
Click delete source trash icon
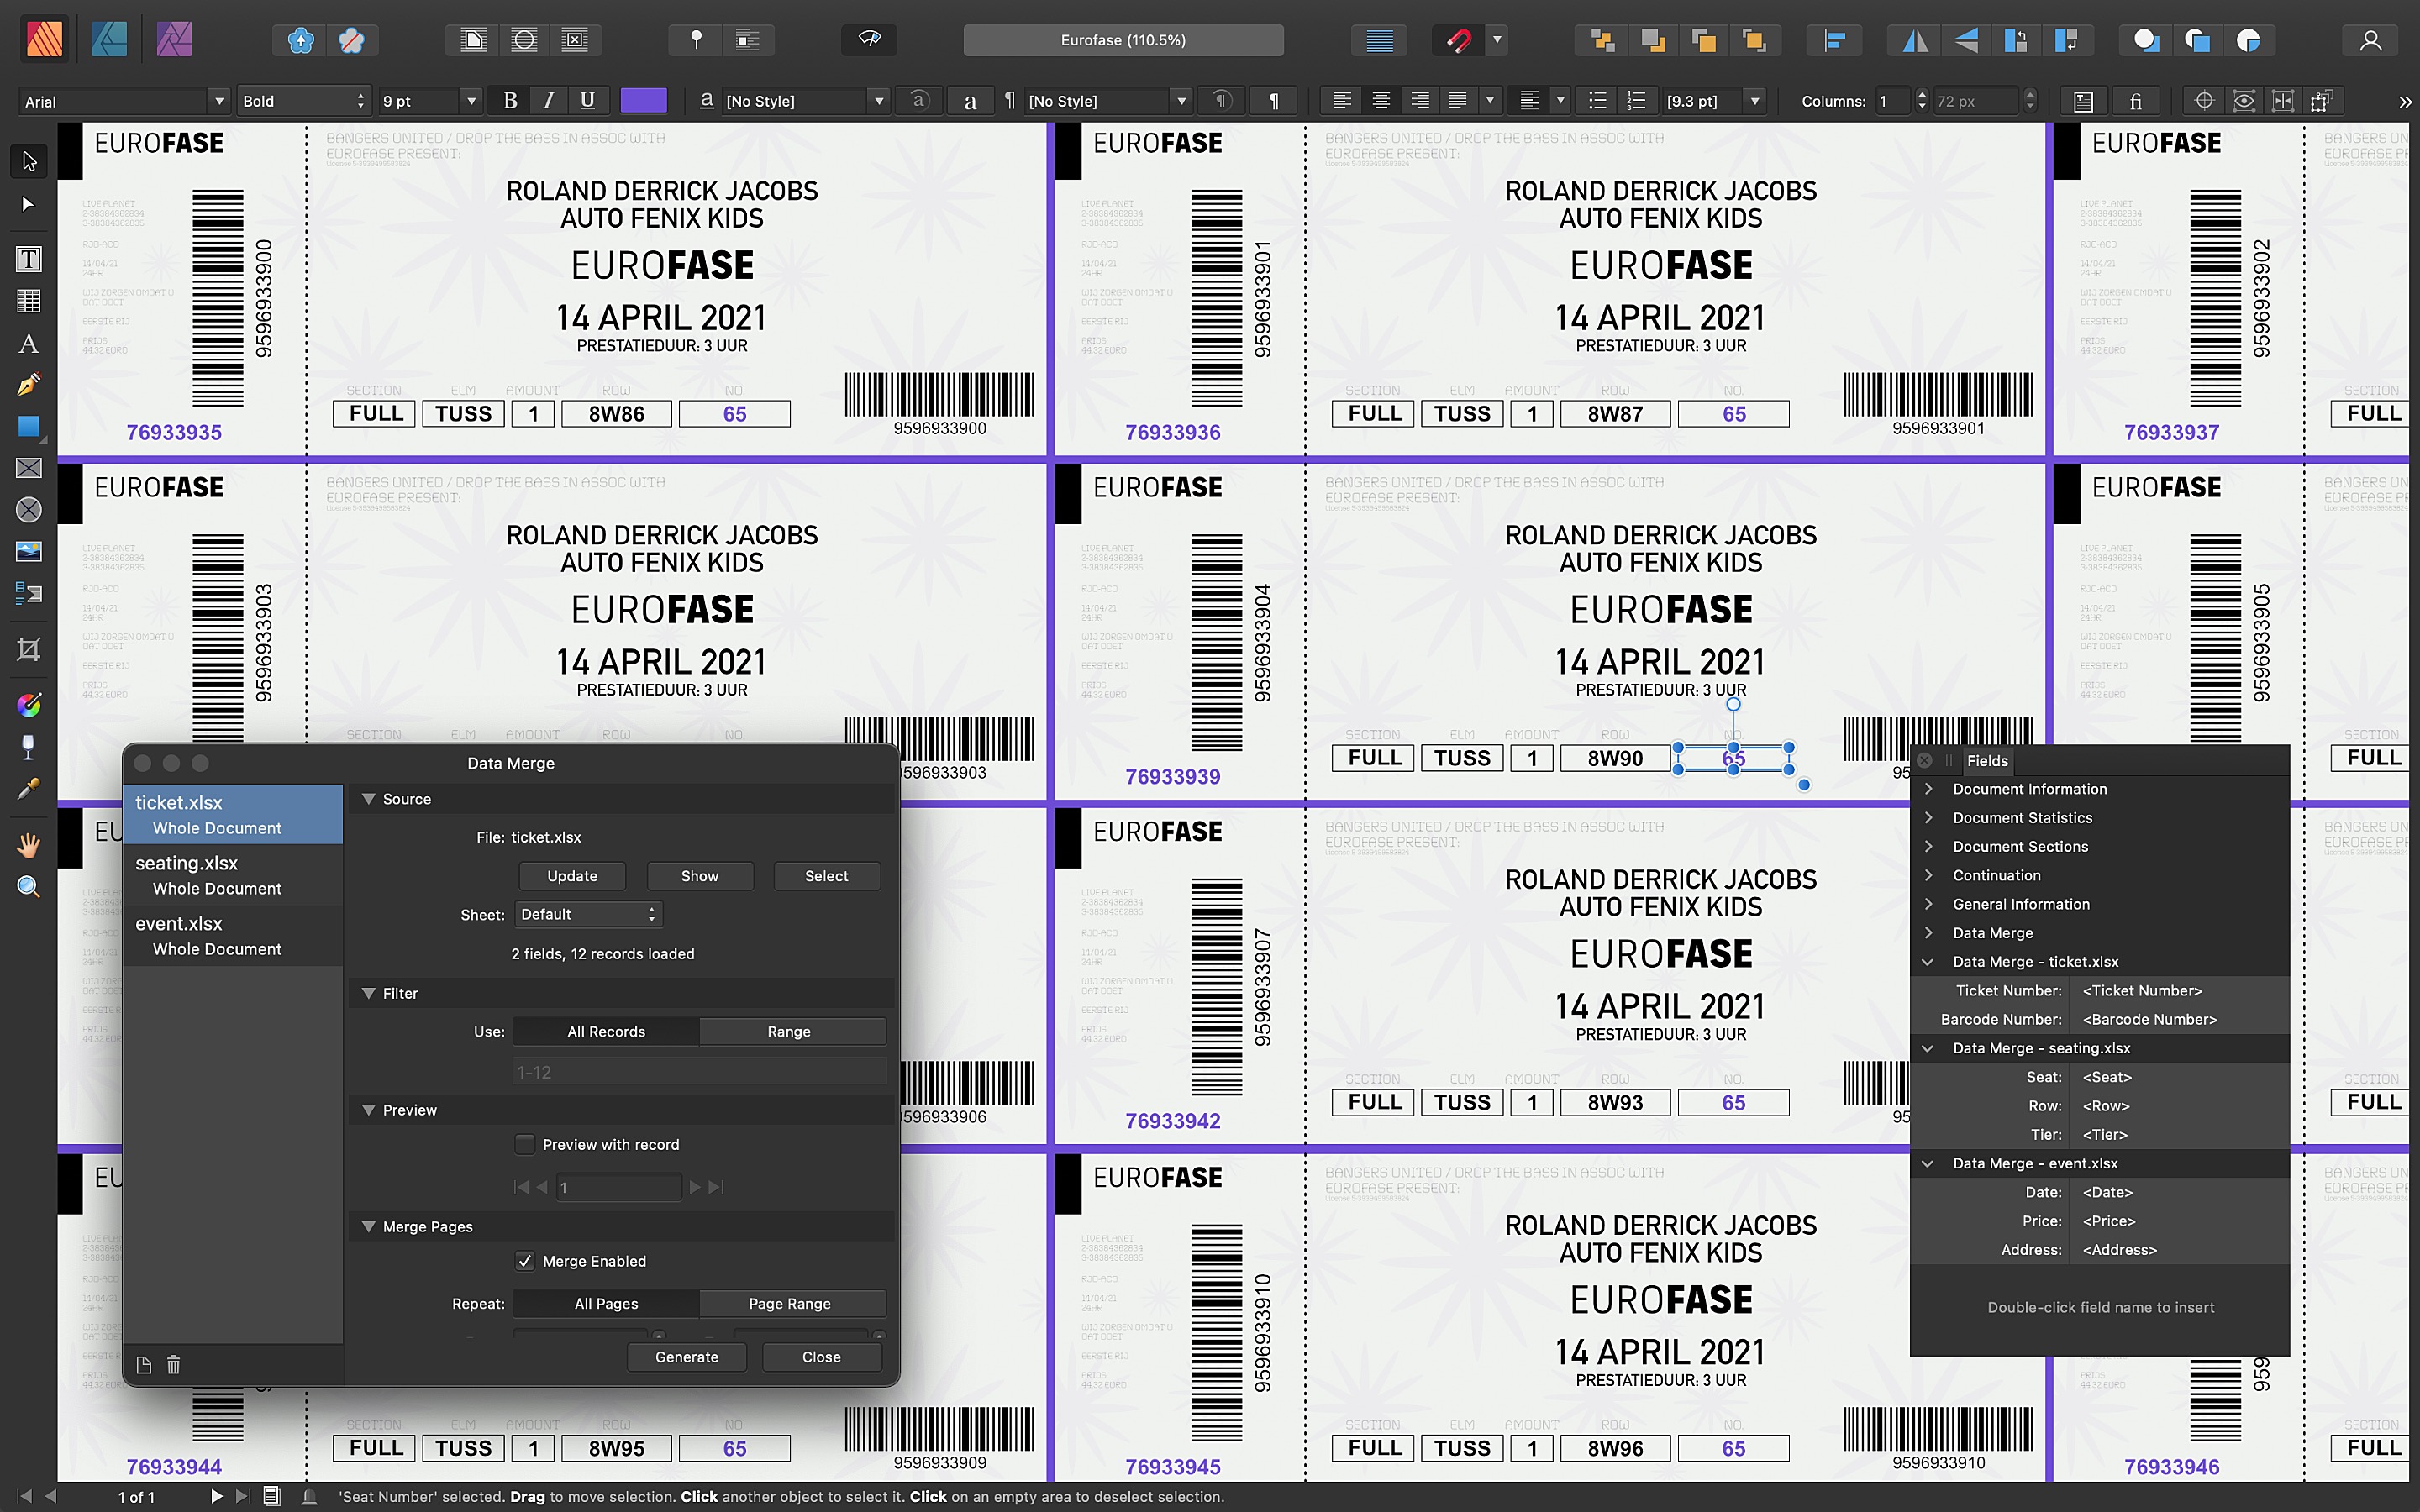point(173,1365)
